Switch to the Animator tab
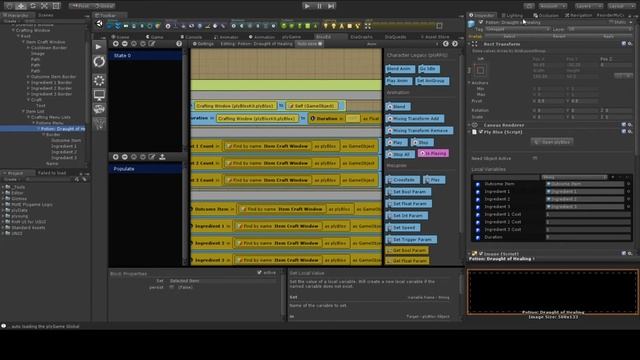 pos(227,37)
